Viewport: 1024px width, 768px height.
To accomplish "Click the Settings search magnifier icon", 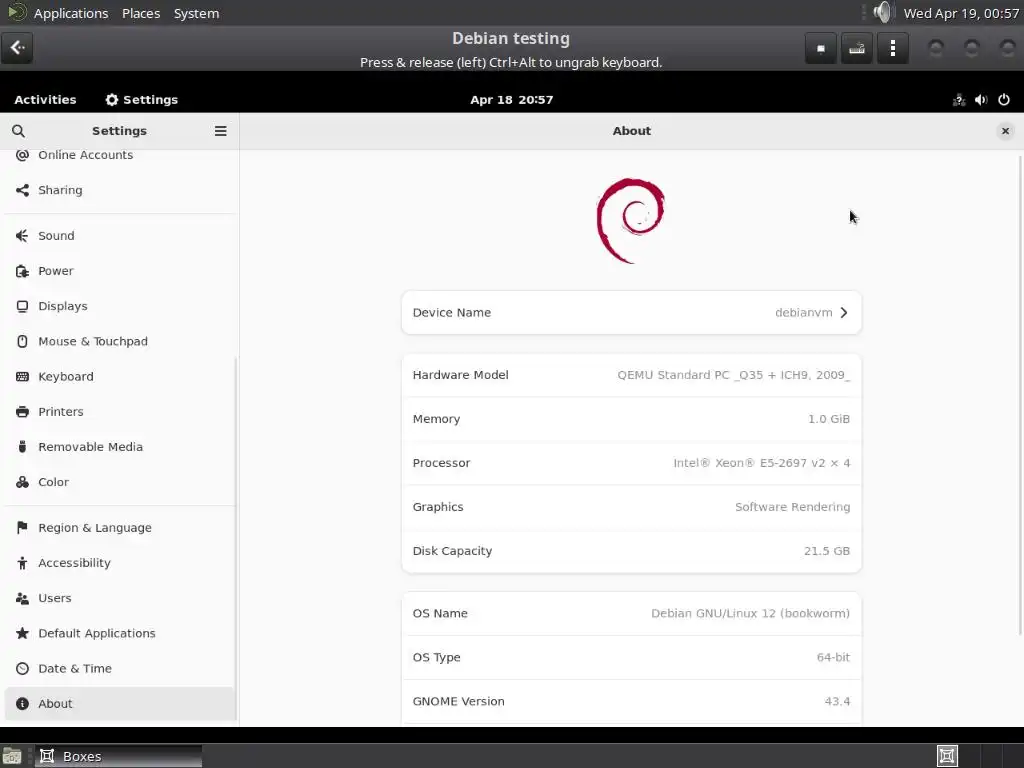I will (x=18, y=131).
